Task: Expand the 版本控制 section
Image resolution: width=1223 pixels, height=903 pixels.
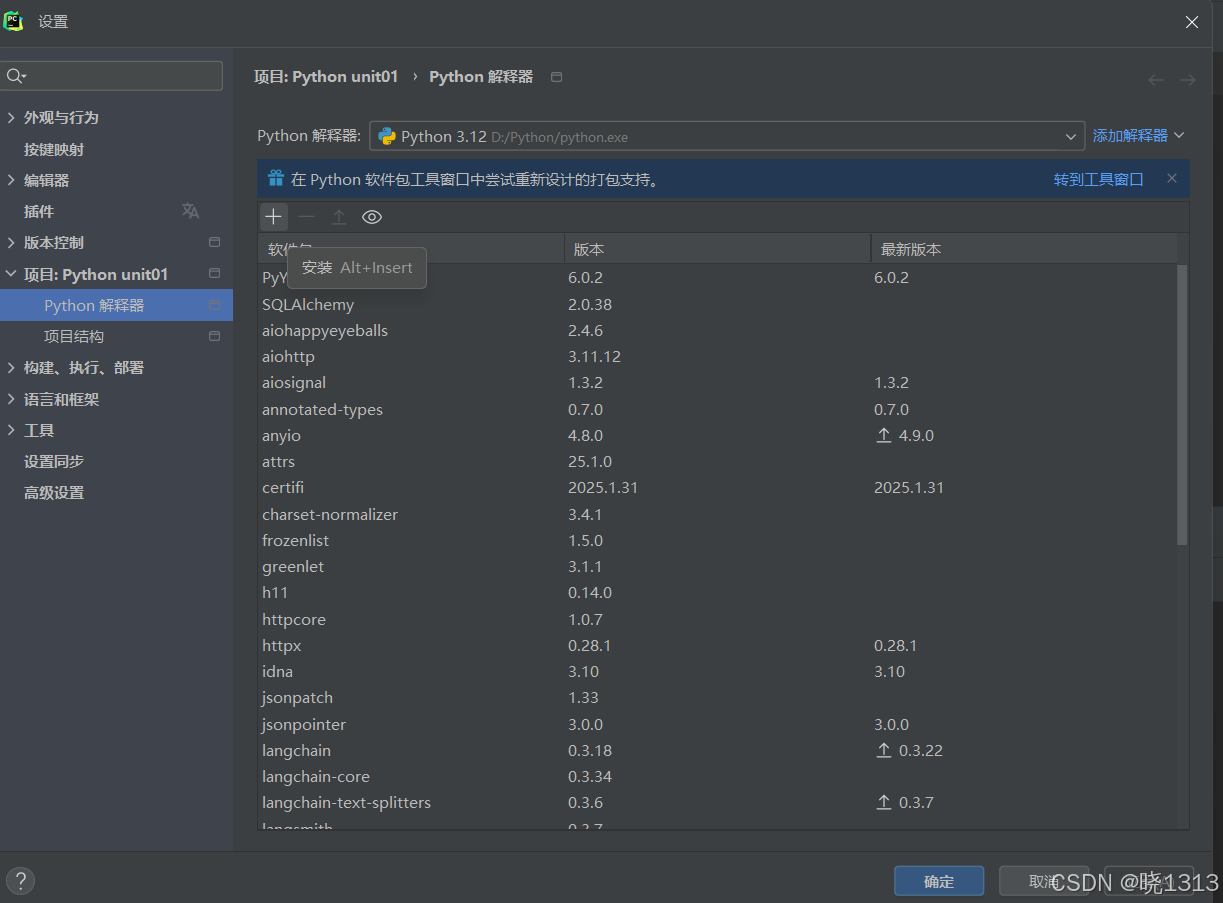Action: 12,242
